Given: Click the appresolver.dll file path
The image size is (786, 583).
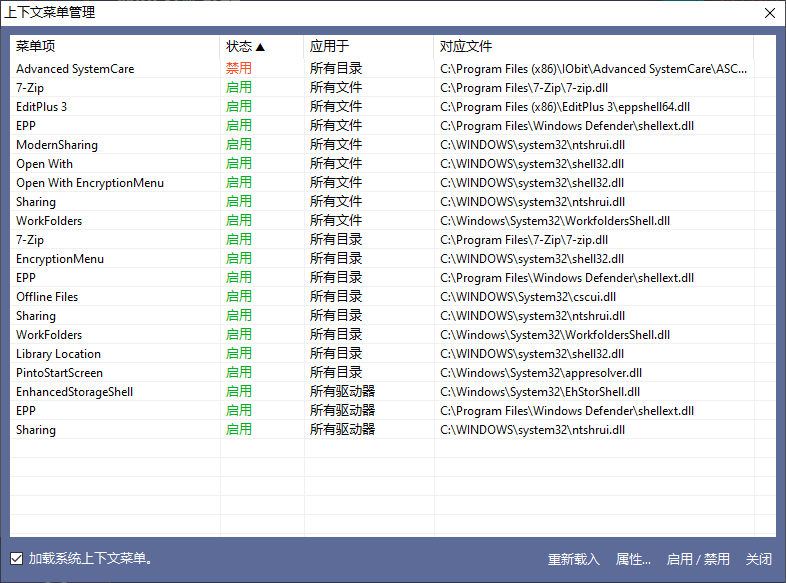Looking at the screenshot, I should coord(541,373).
